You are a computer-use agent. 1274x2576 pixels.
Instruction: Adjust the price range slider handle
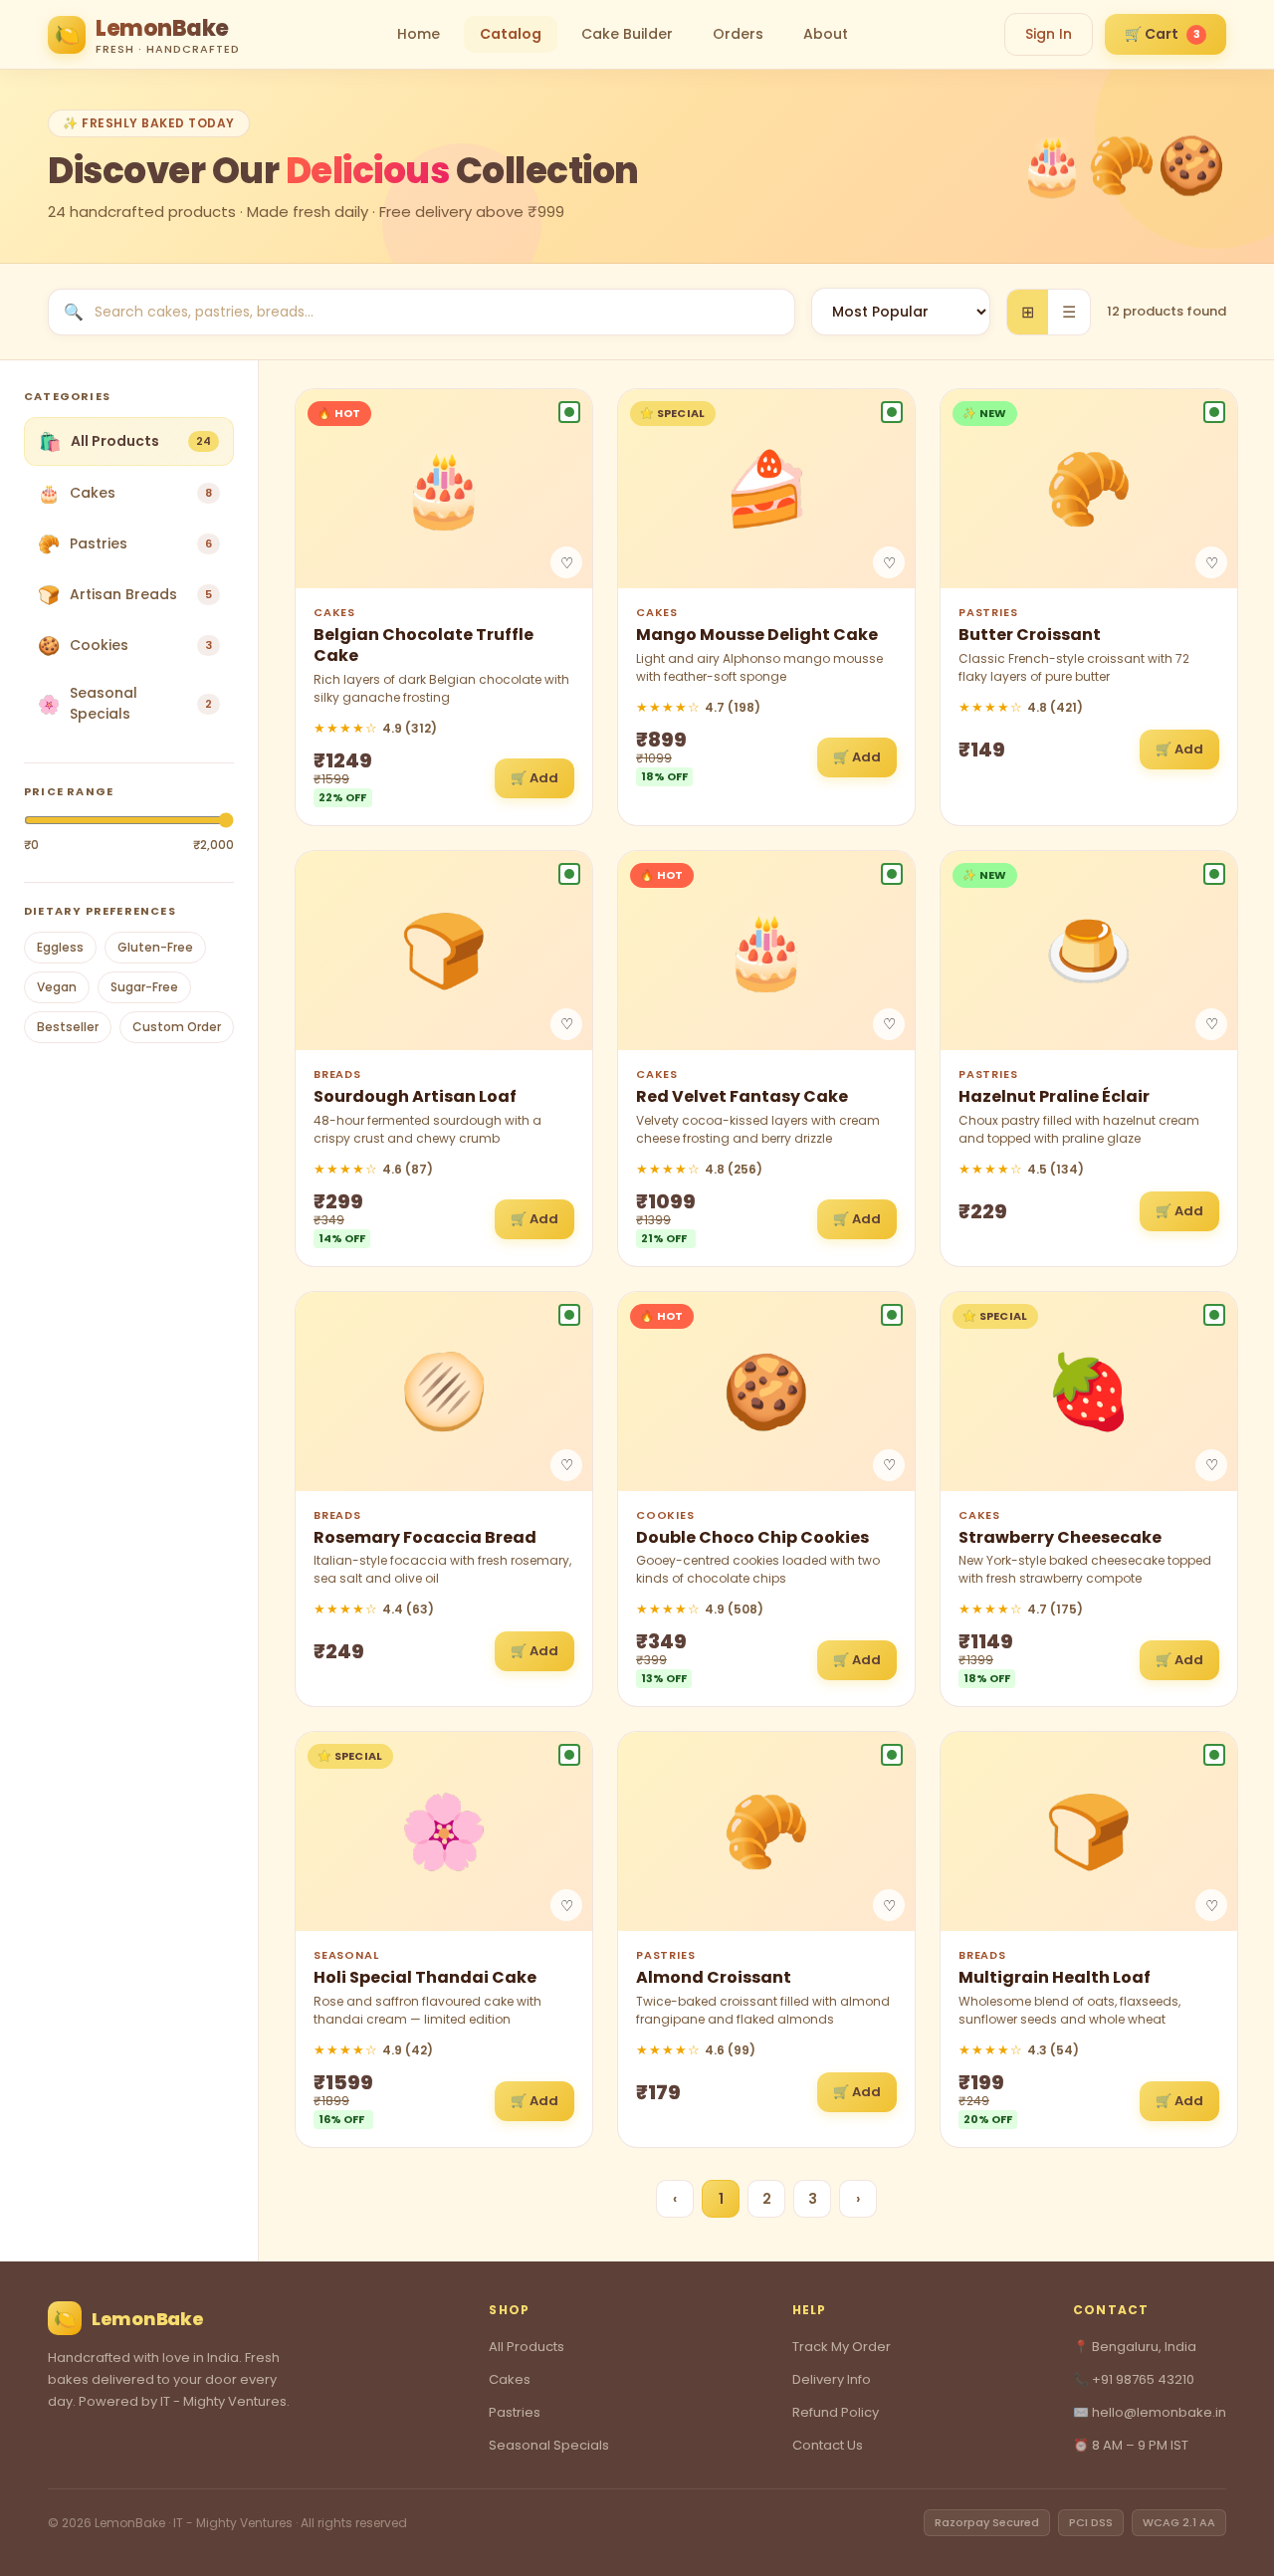click(x=227, y=820)
